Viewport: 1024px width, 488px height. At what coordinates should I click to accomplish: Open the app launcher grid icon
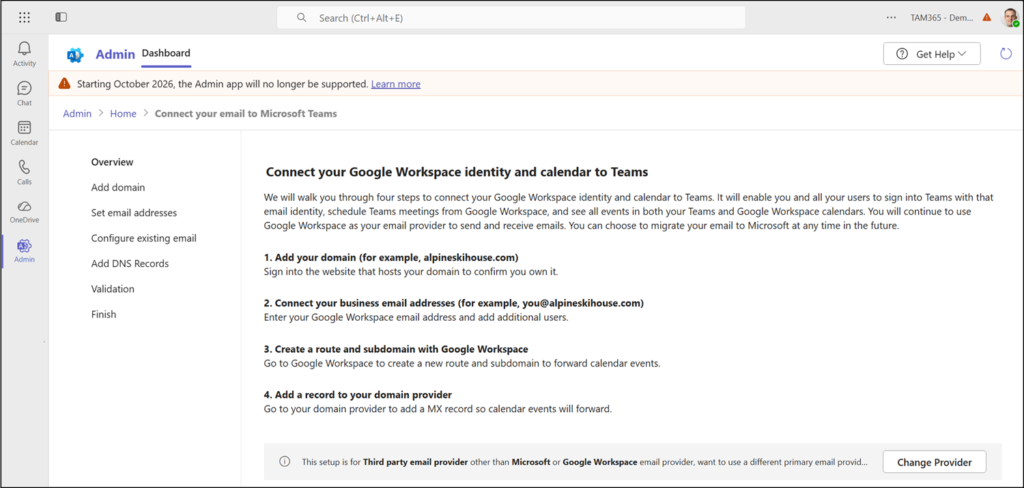point(24,18)
